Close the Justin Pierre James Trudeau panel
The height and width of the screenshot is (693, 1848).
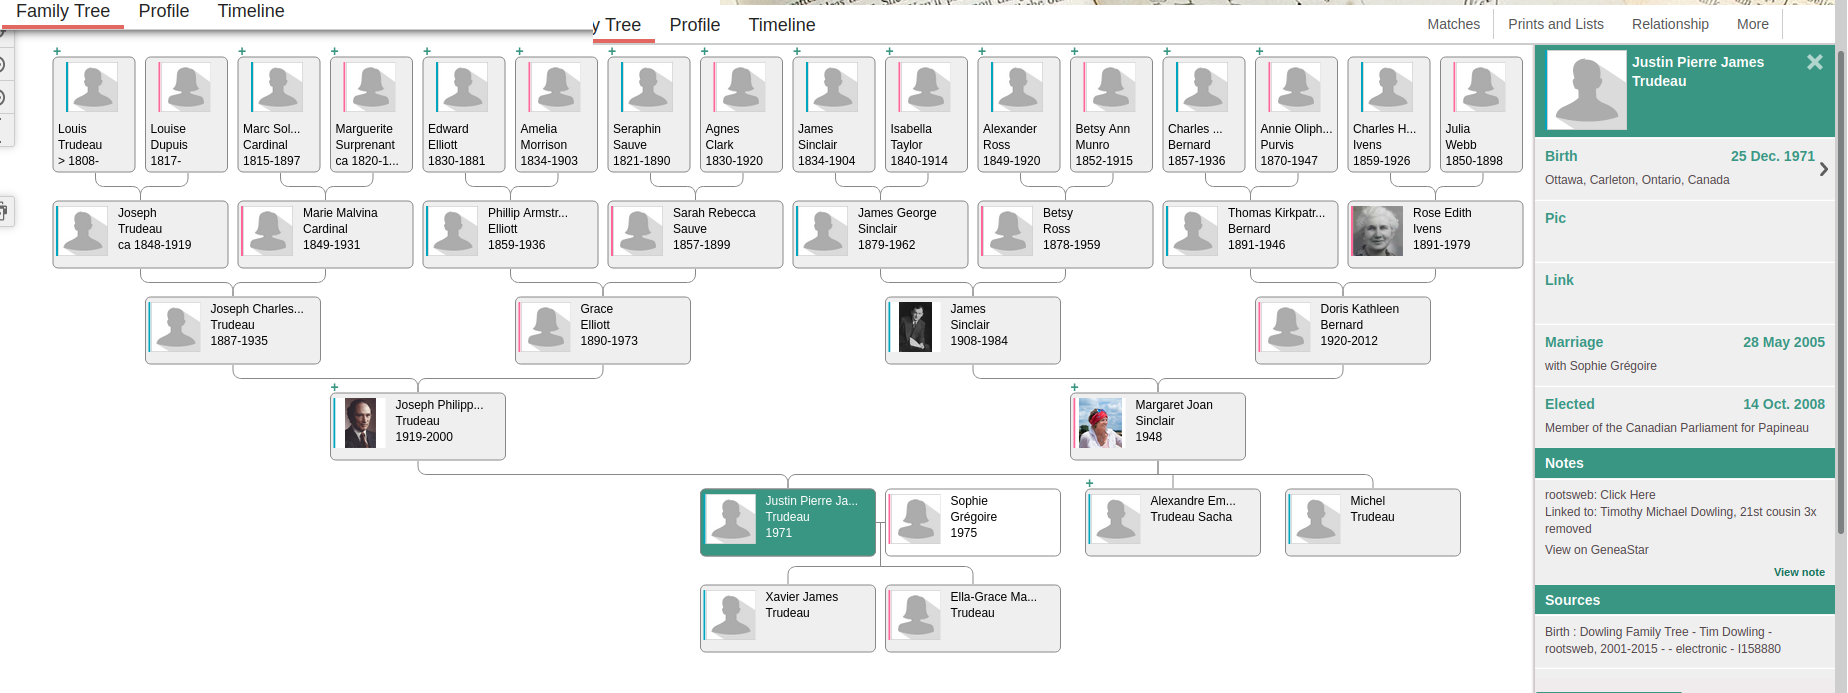[1814, 62]
